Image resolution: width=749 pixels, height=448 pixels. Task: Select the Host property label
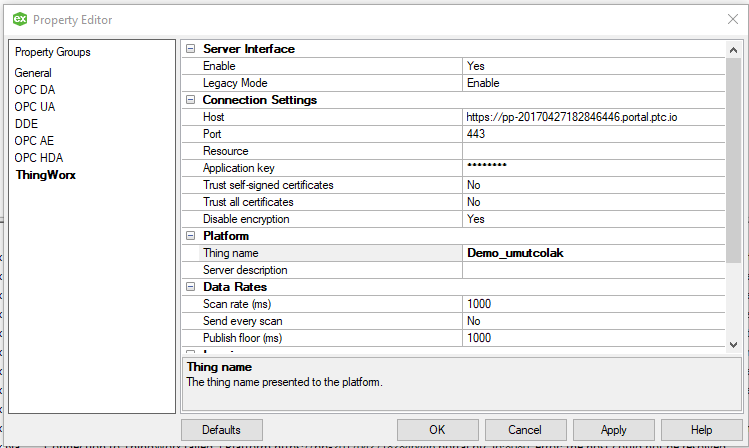[214, 117]
